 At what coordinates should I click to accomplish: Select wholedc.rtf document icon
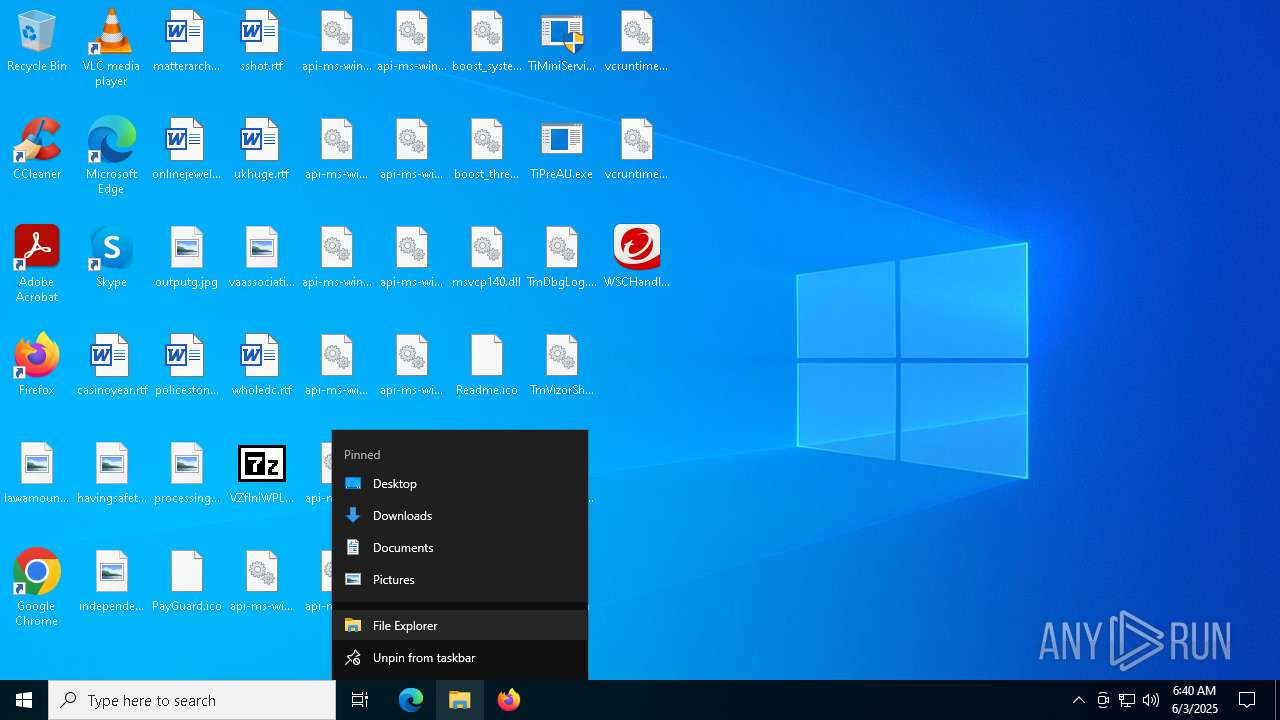261,365
